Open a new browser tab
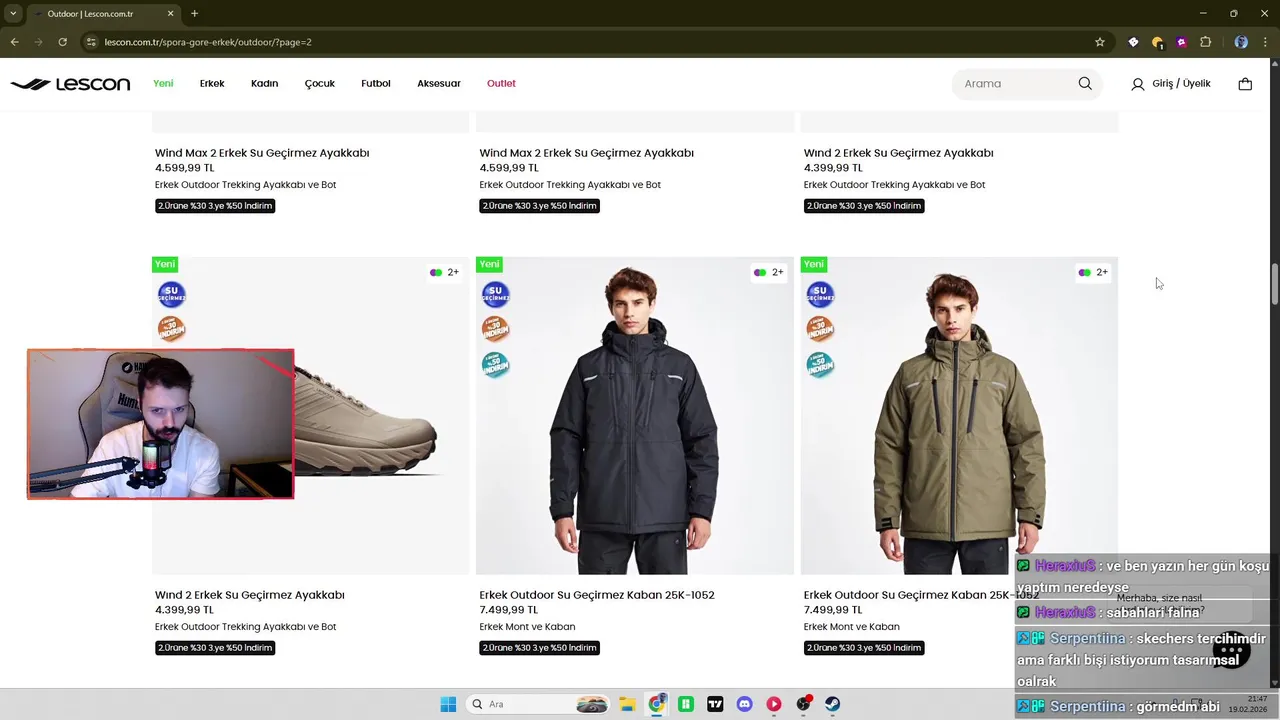The image size is (1280, 720). coord(194,14)
